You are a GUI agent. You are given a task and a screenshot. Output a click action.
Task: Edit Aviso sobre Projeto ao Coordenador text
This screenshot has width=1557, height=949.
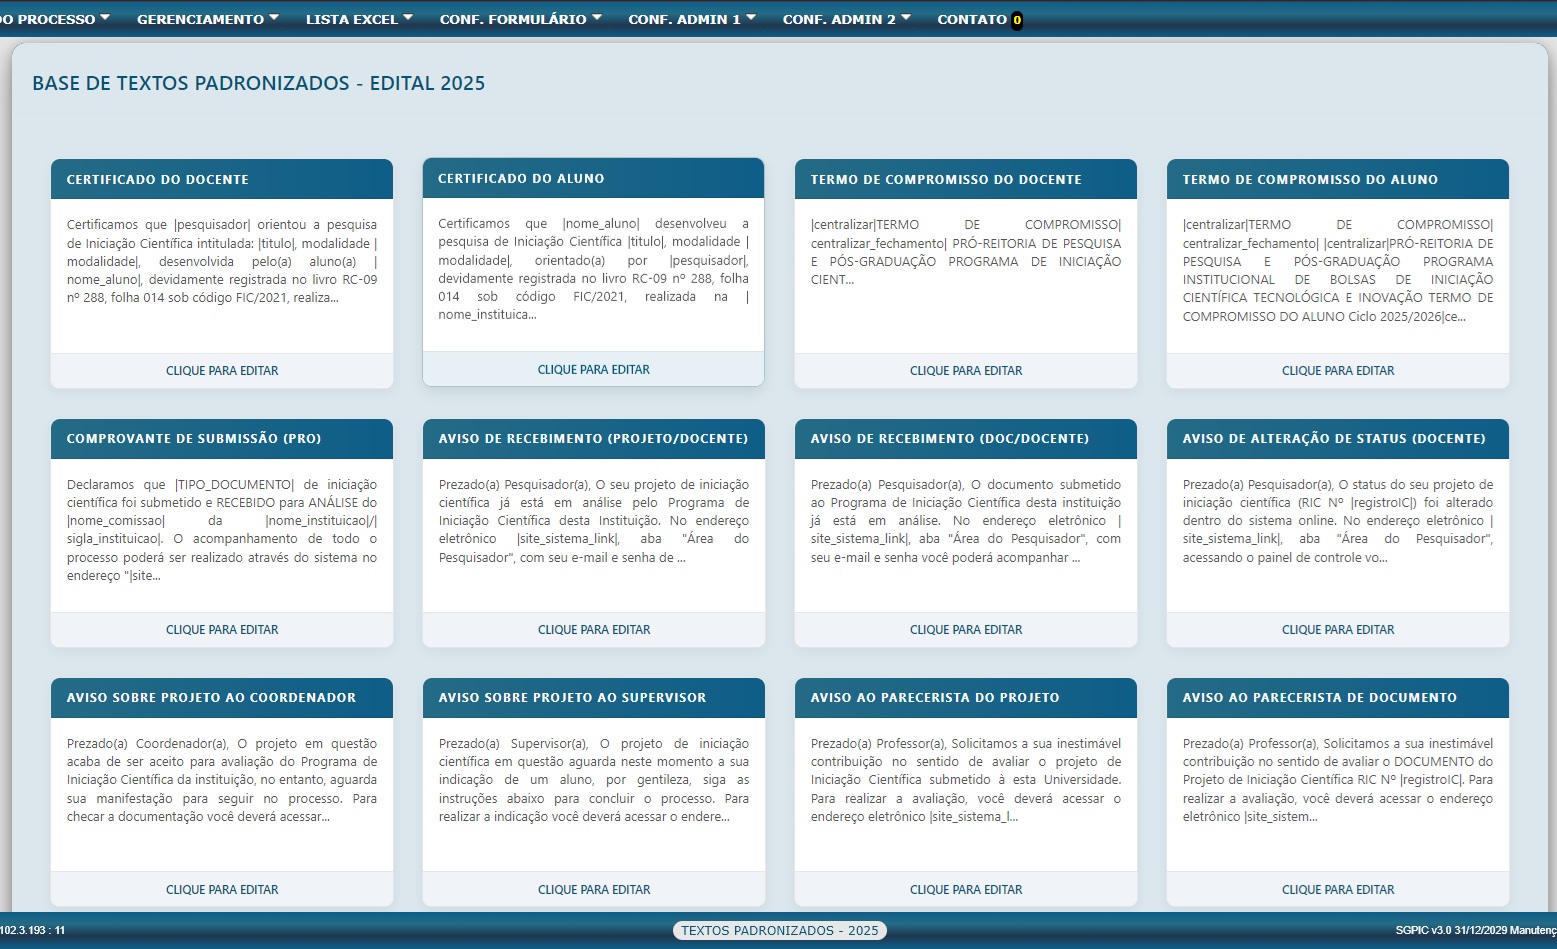pyautogui.click(x=222, y=890)
